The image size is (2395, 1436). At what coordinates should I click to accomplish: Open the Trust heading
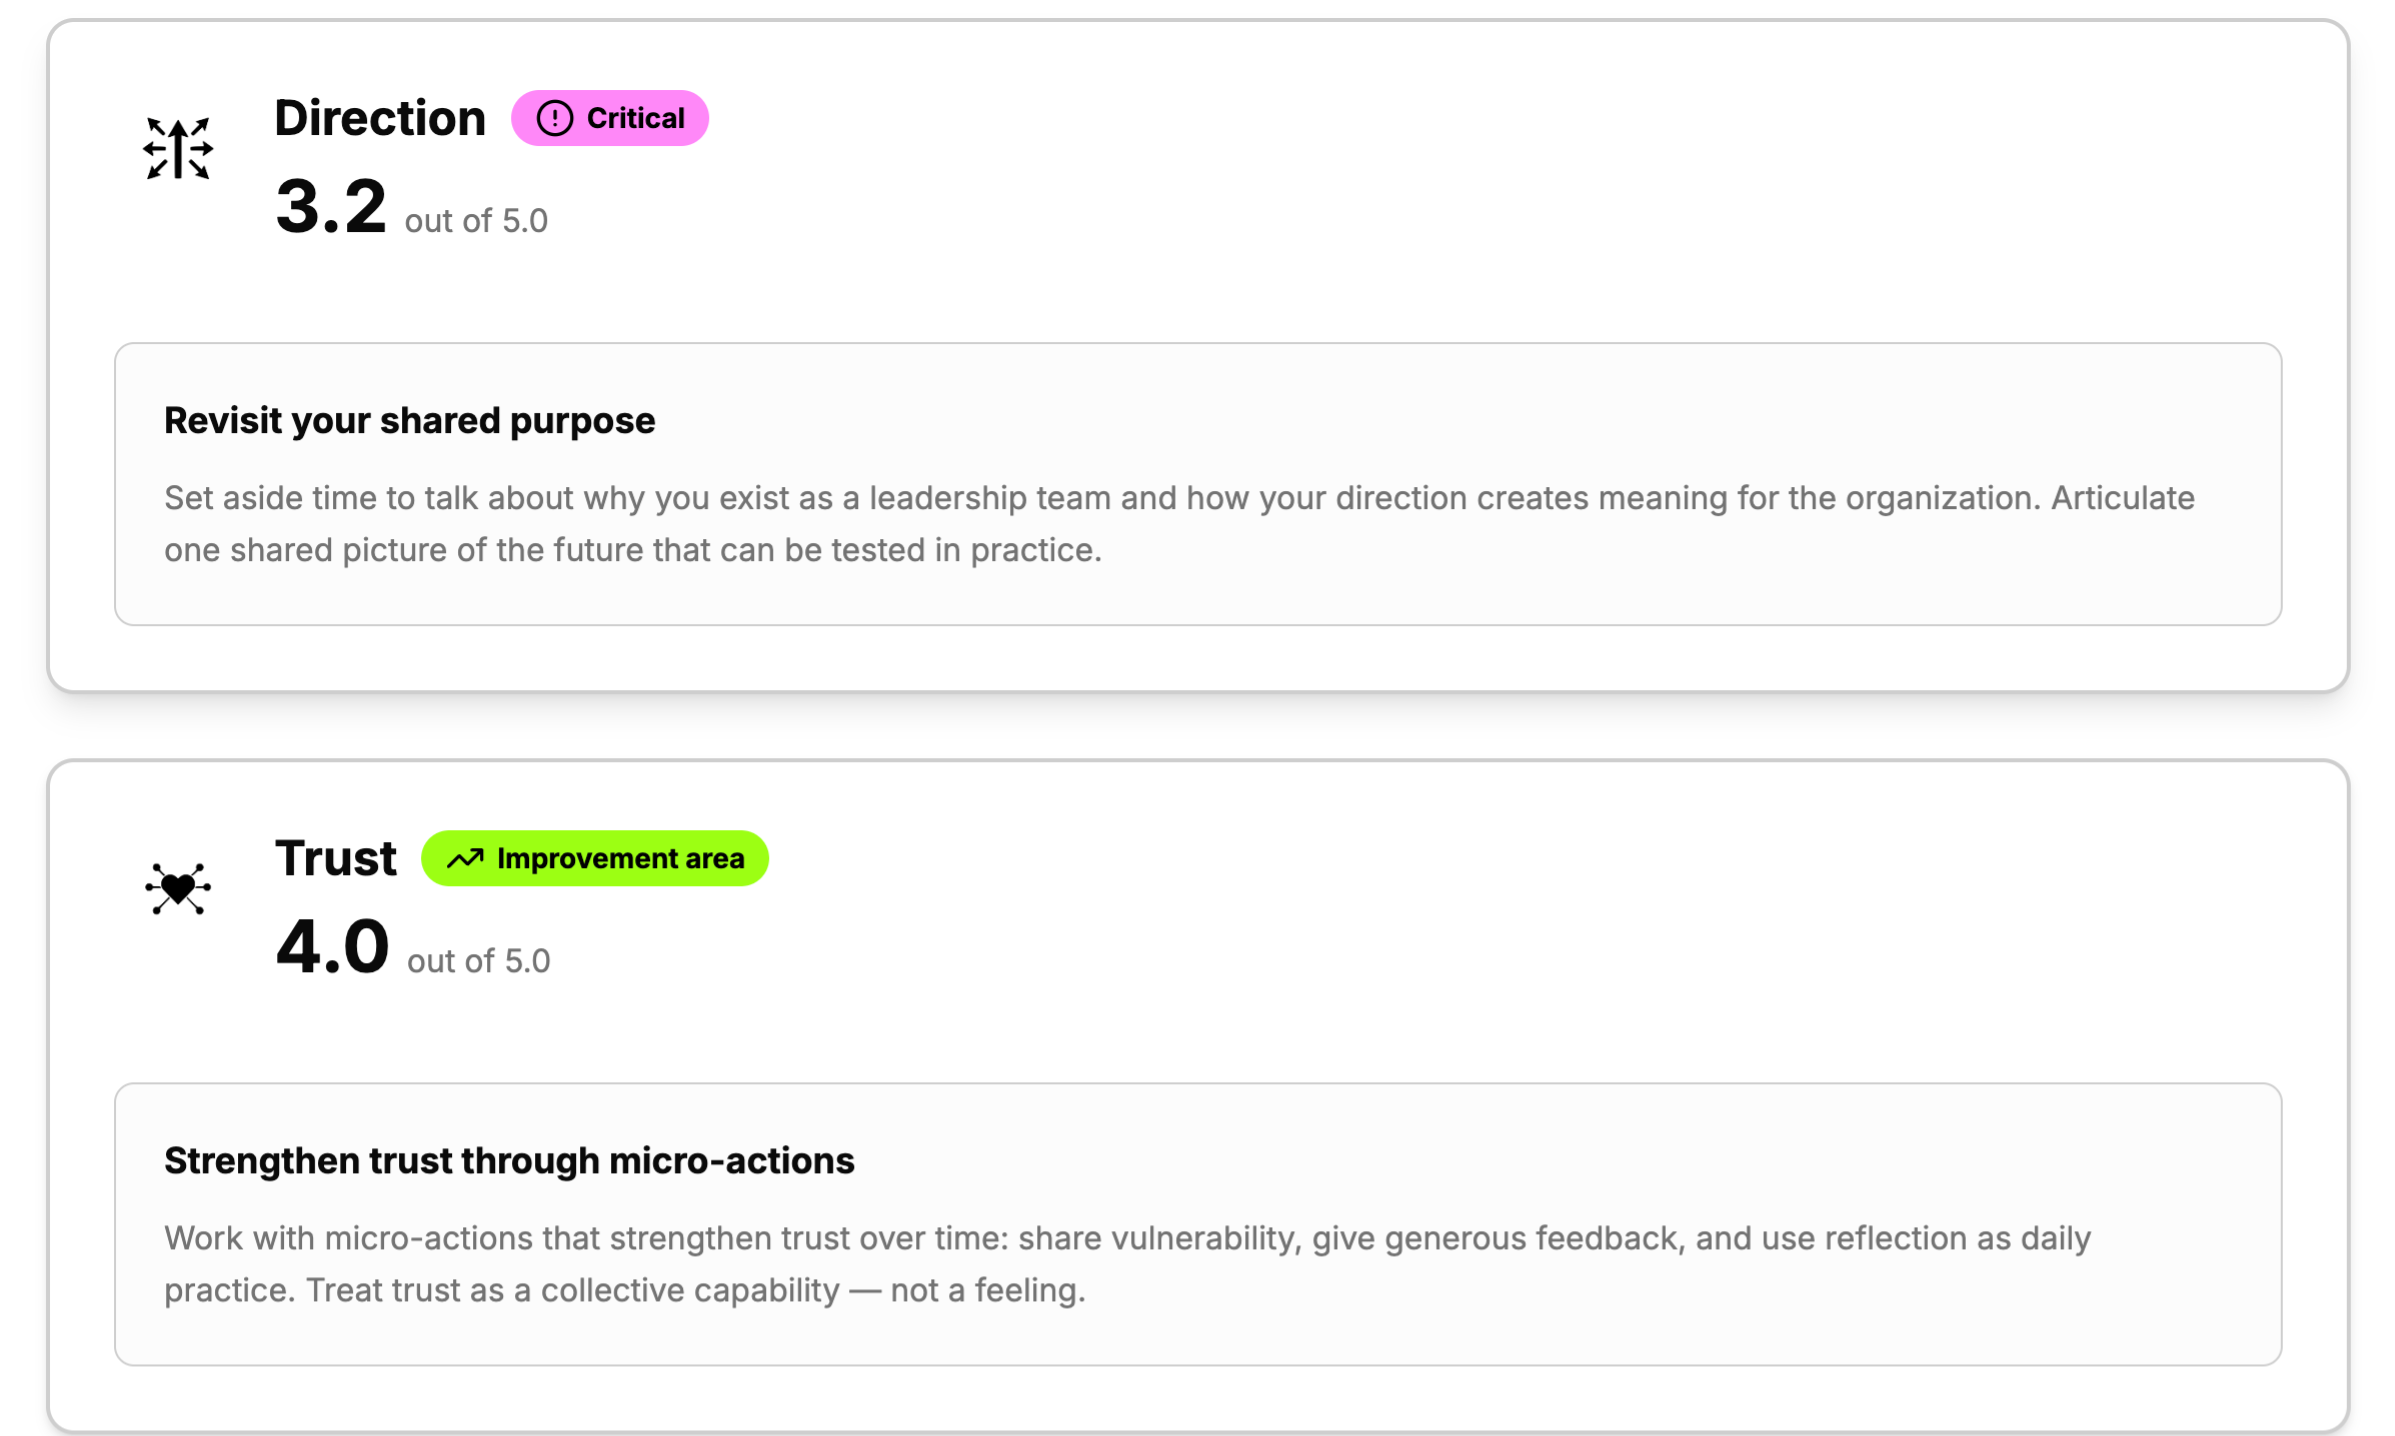click(x=336, y=858)
